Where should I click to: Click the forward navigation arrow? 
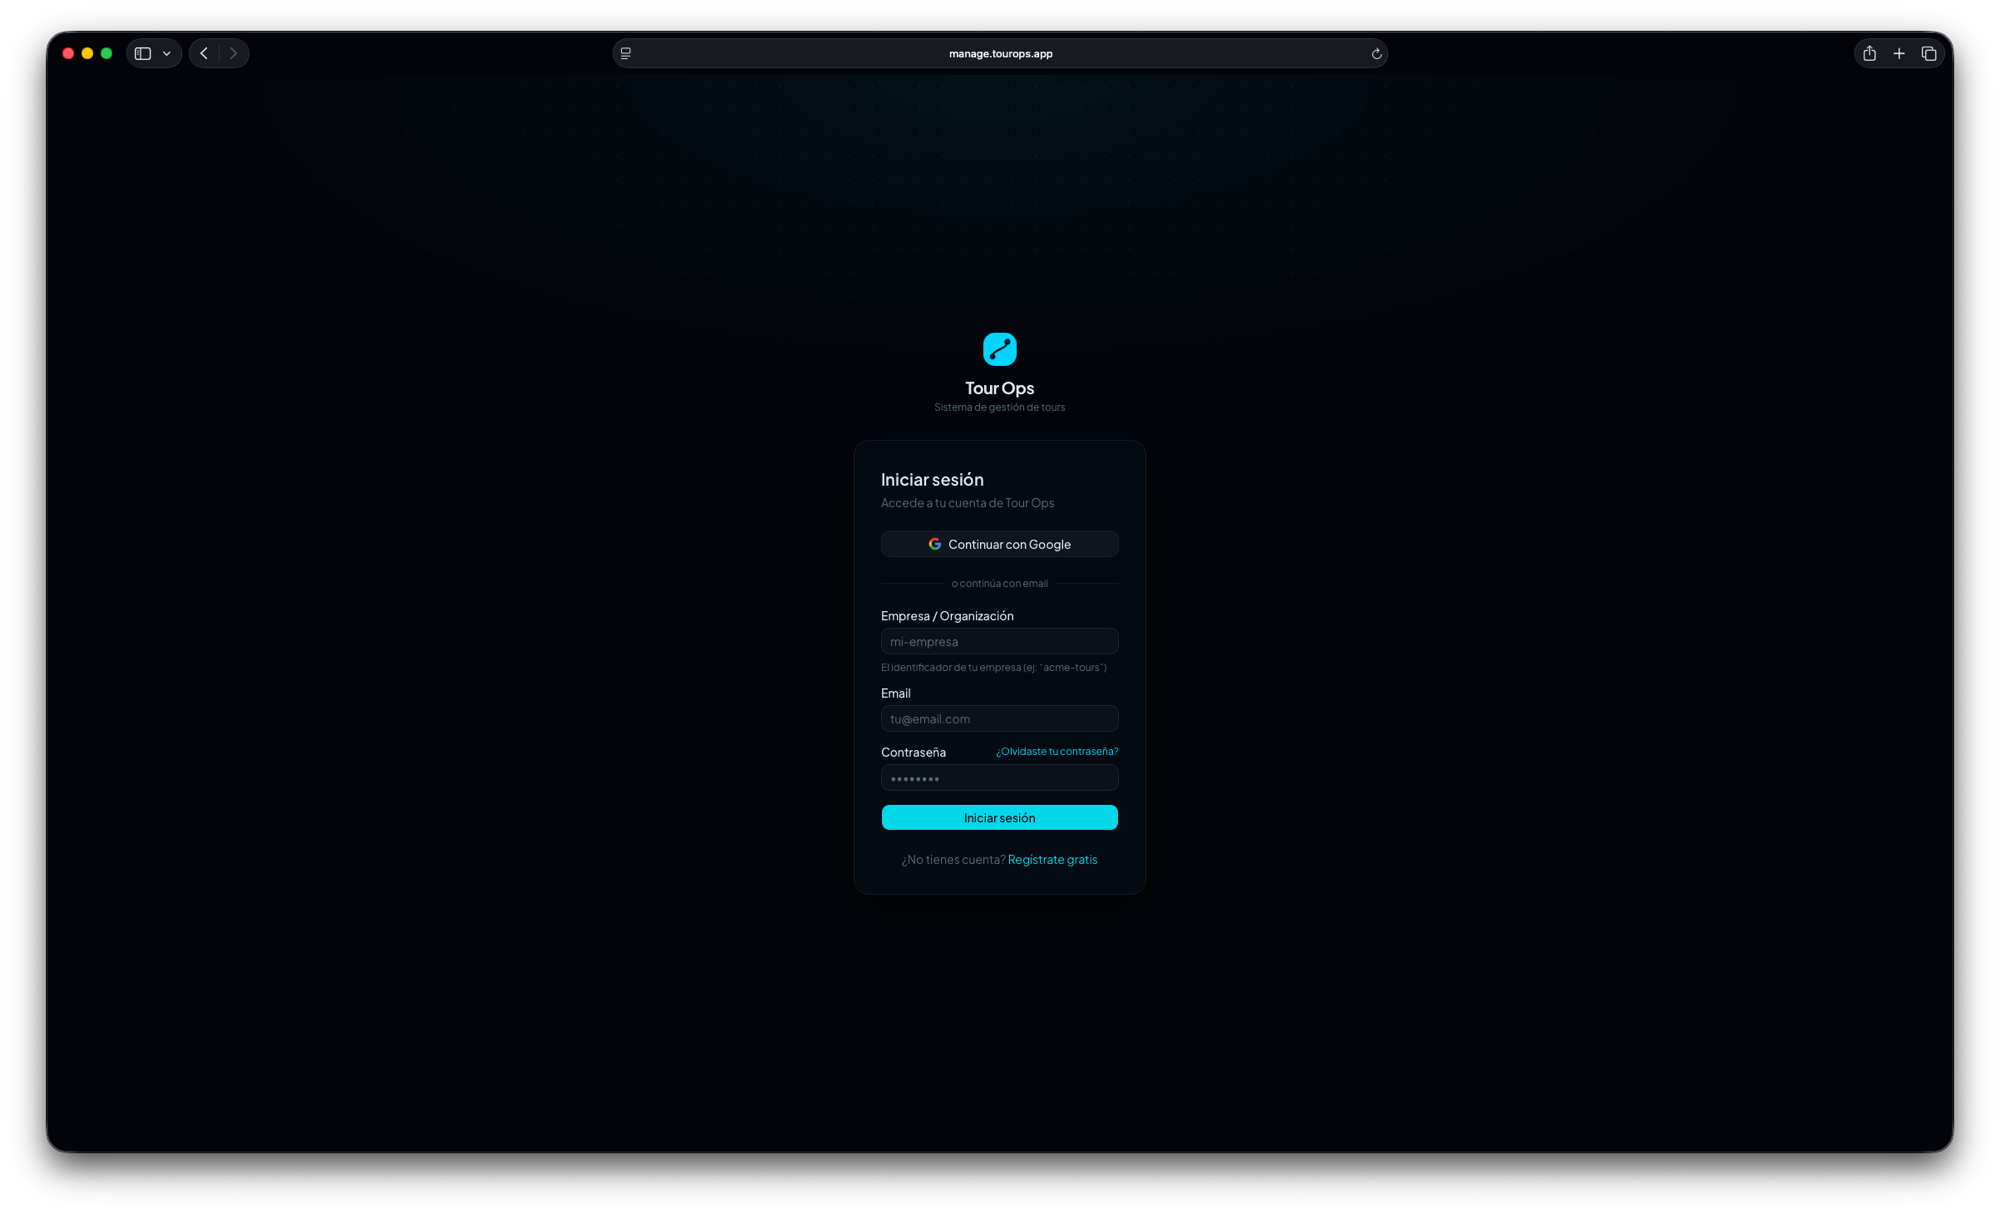pos(233,53)
